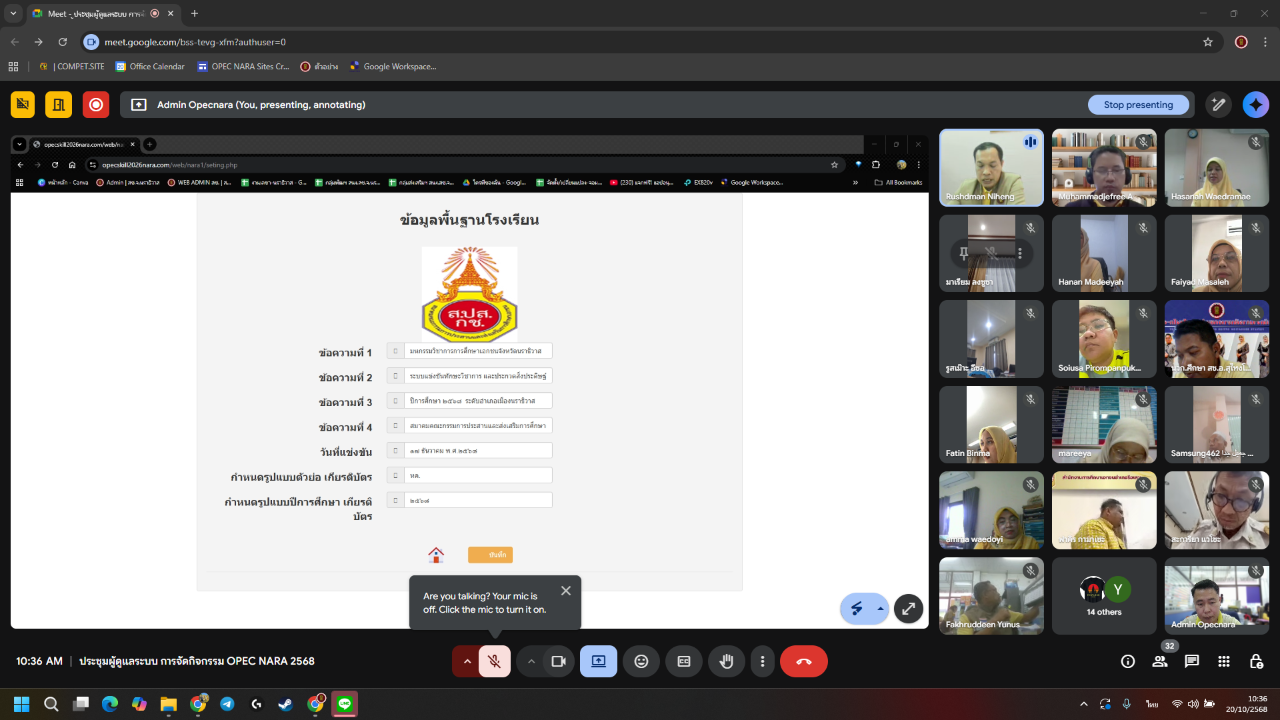Open the Gemini sparkle assistant
This screenshot has height=720, width=1280.
[x=1255, y=105]
